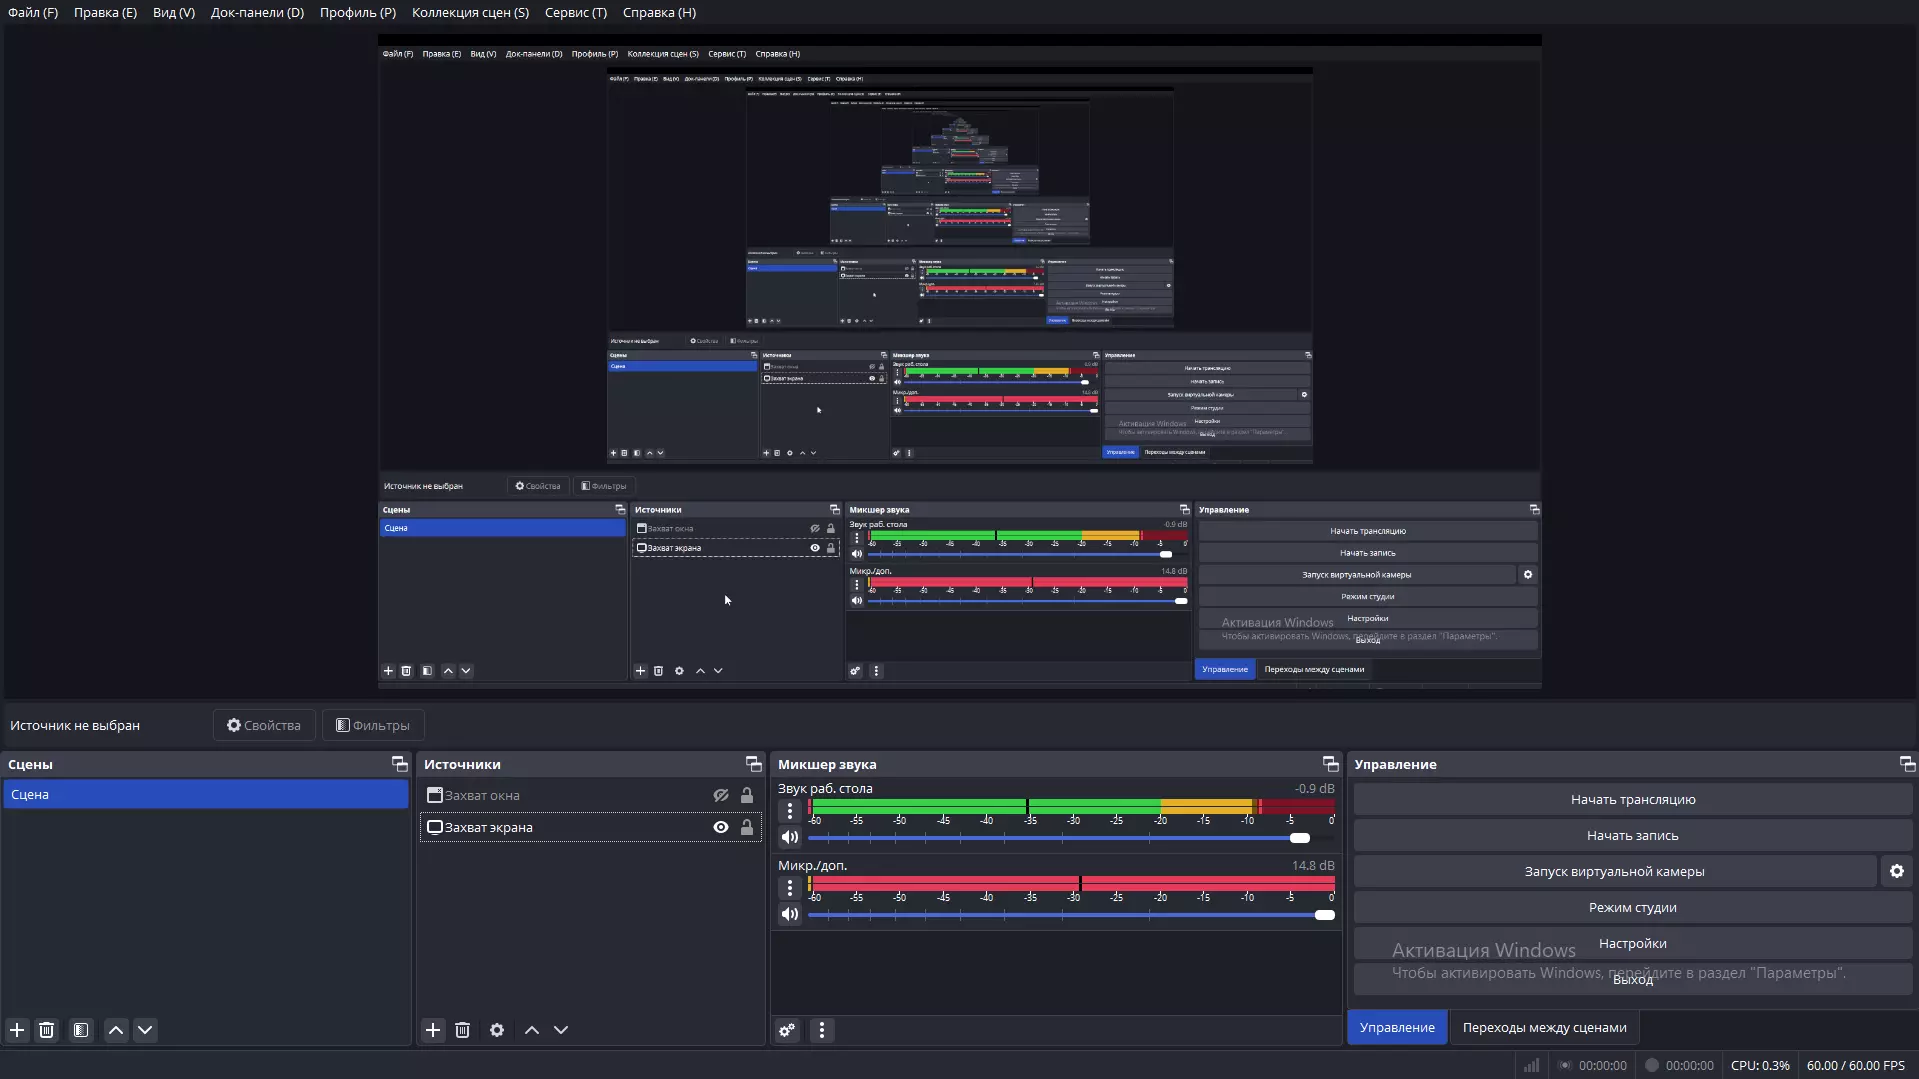The image size is (1919, 1079).
Task: Add a new source with plus icon
Action: coord(433,1030)
